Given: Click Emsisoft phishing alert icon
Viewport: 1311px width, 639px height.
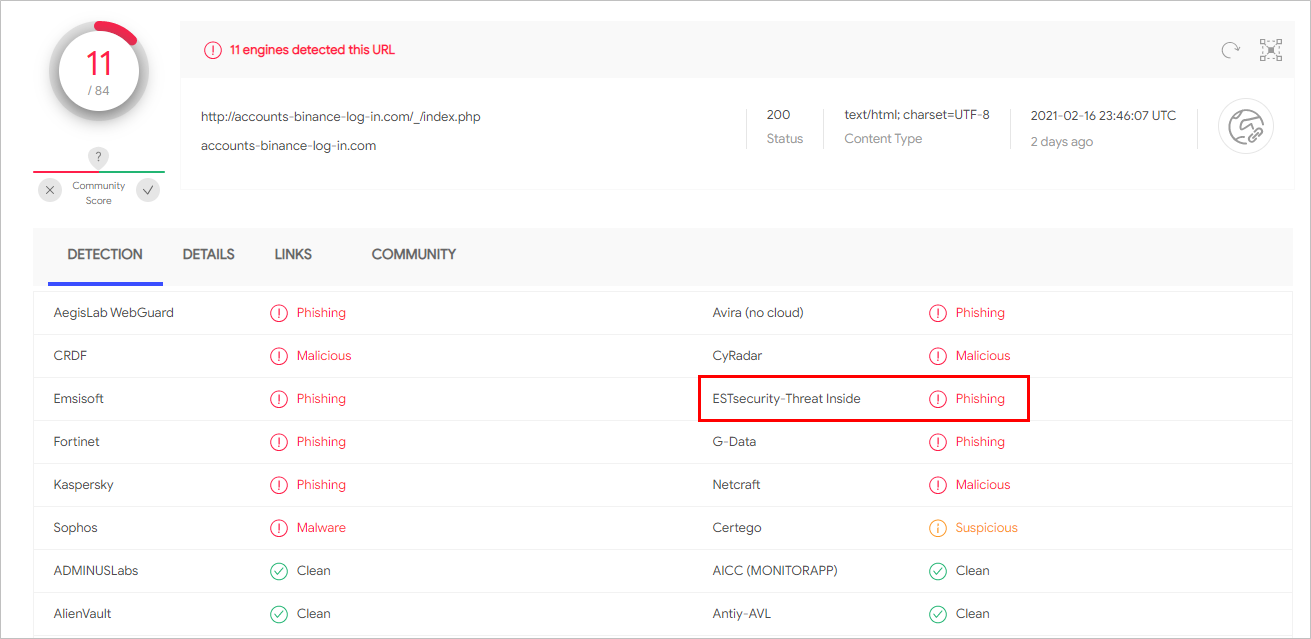Looking at the screenshot, I should pyautogui.click(x=279, y=399).
